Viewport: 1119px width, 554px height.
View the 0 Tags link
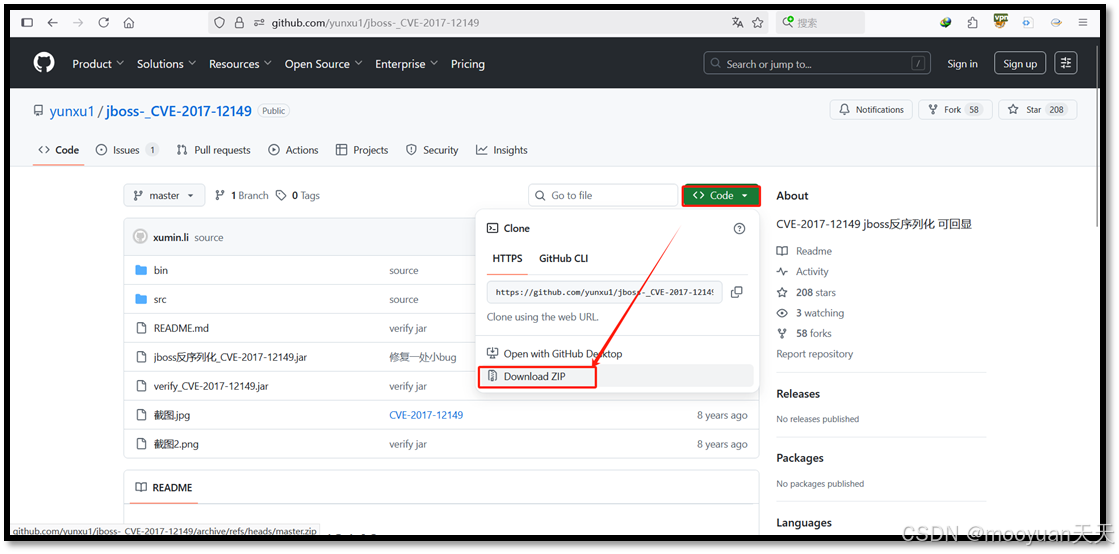tap(298, 196)
